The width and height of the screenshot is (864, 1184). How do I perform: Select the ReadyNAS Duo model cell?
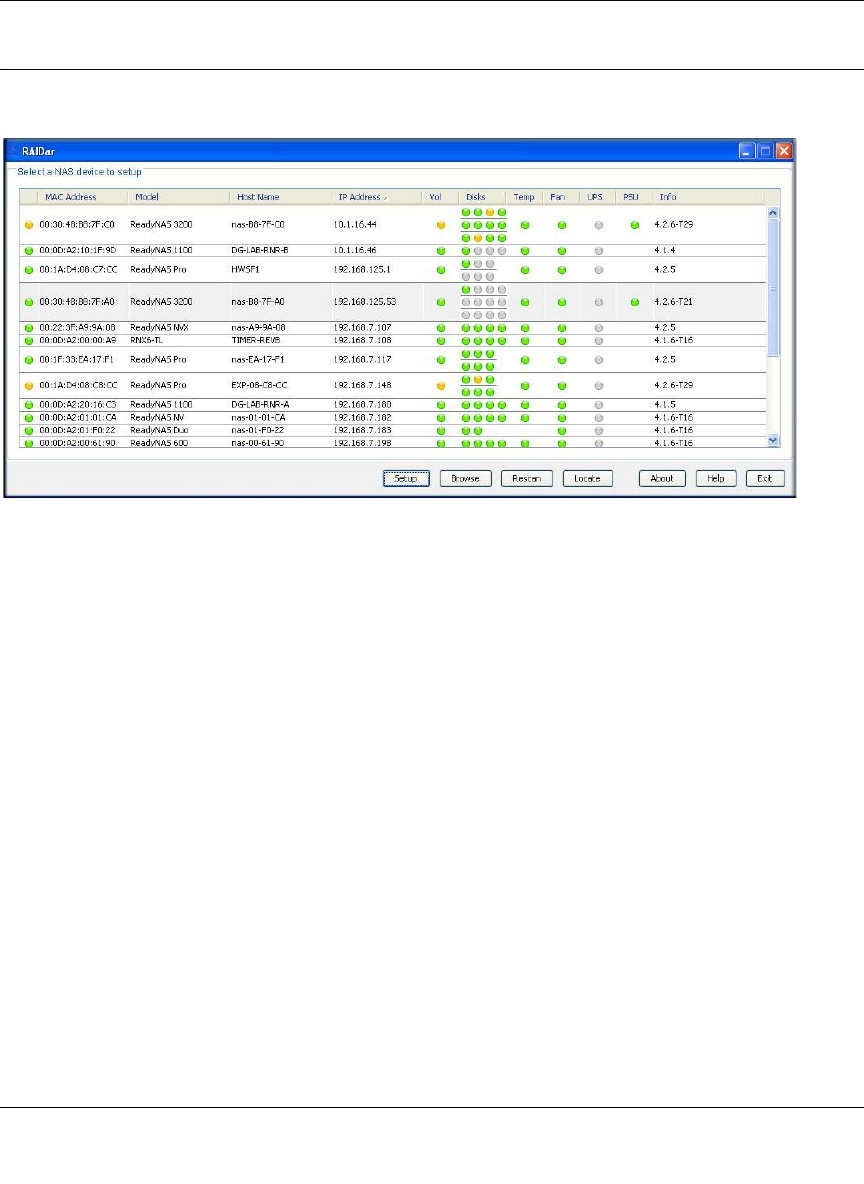[159, 430]
